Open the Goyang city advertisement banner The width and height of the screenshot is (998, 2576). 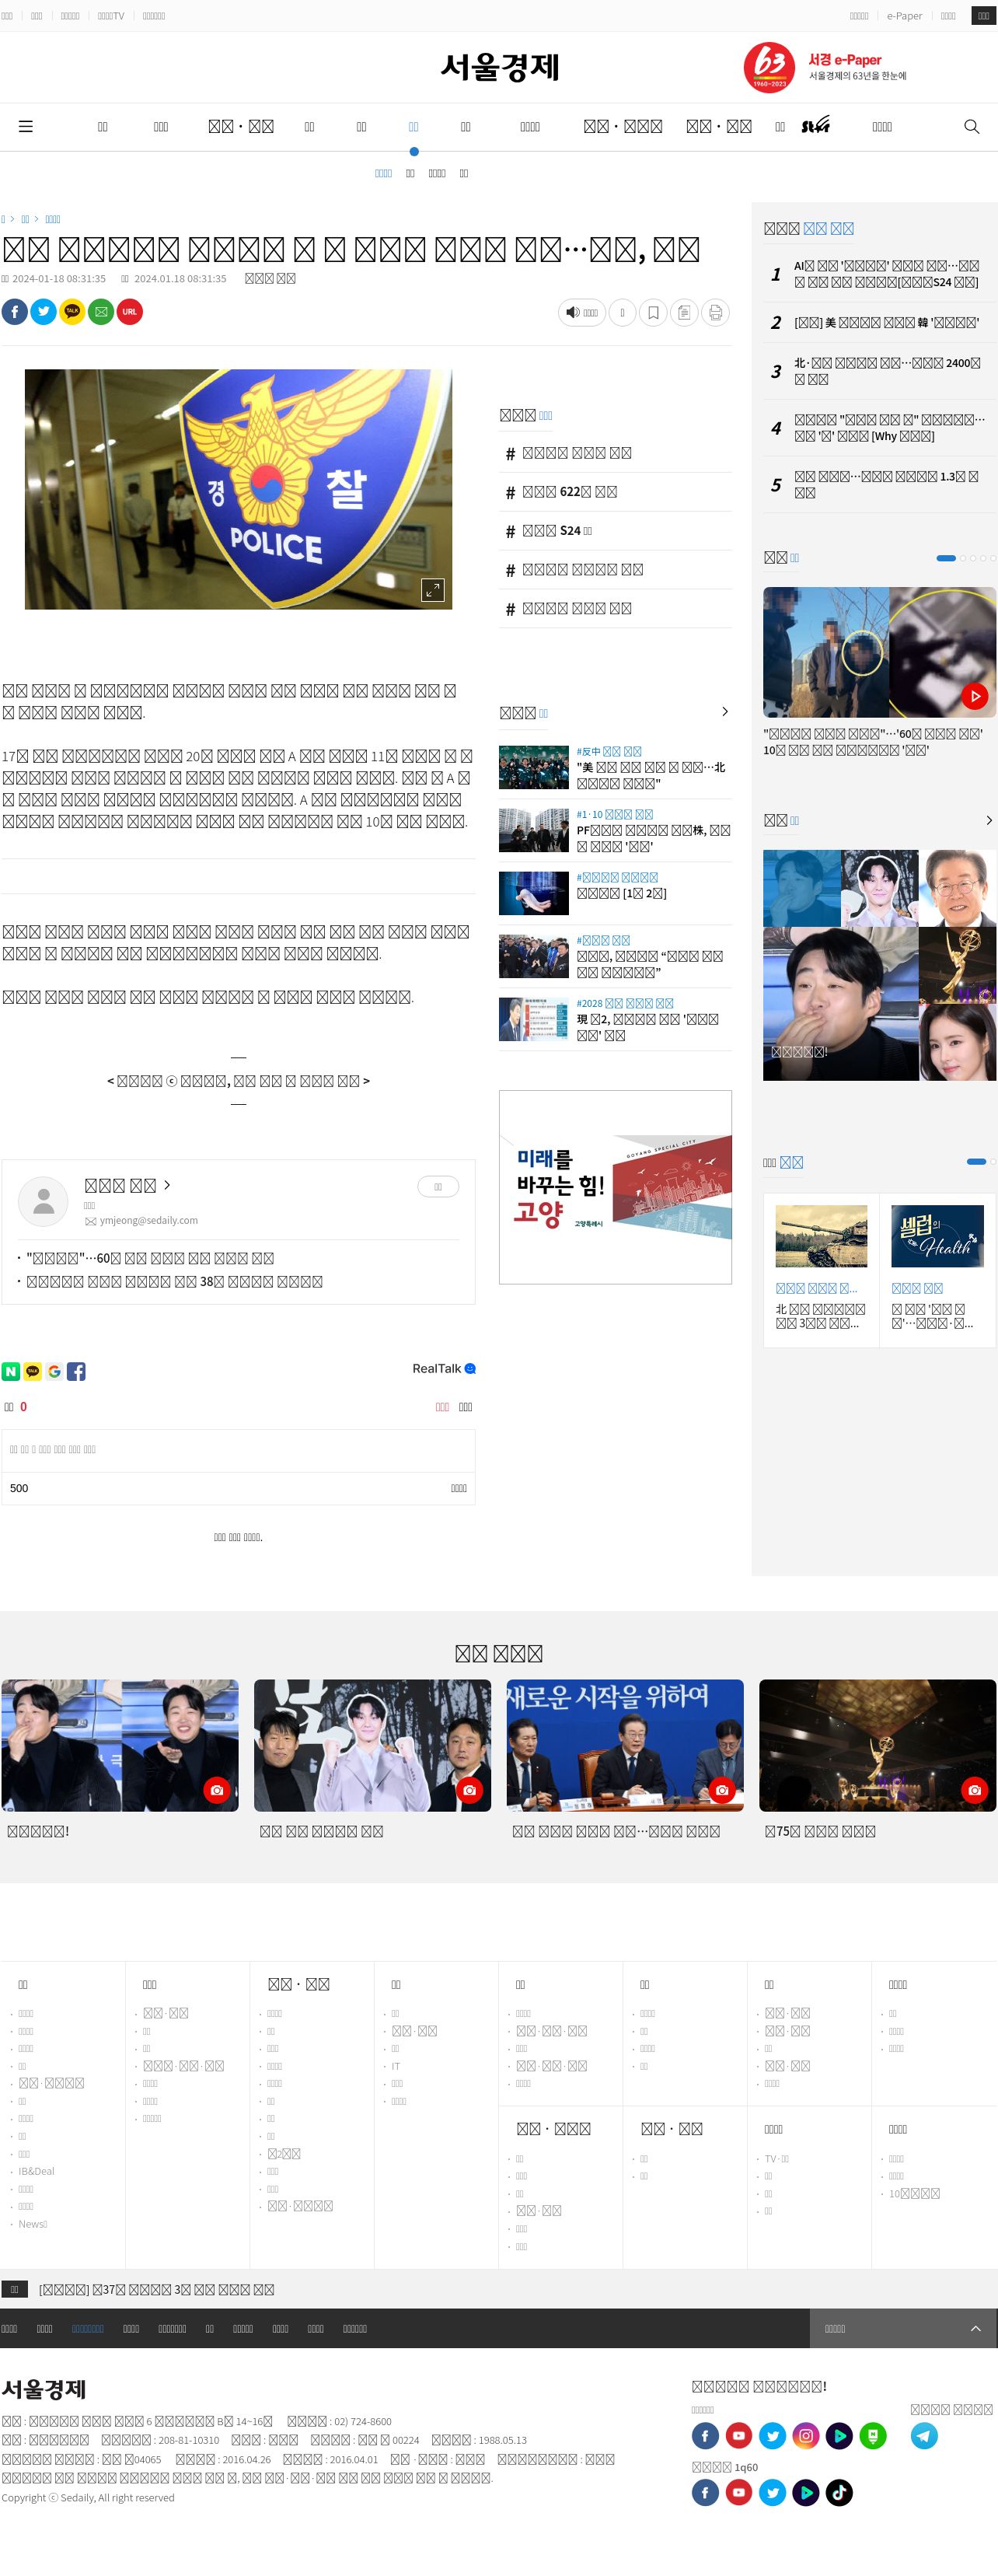615,1187
